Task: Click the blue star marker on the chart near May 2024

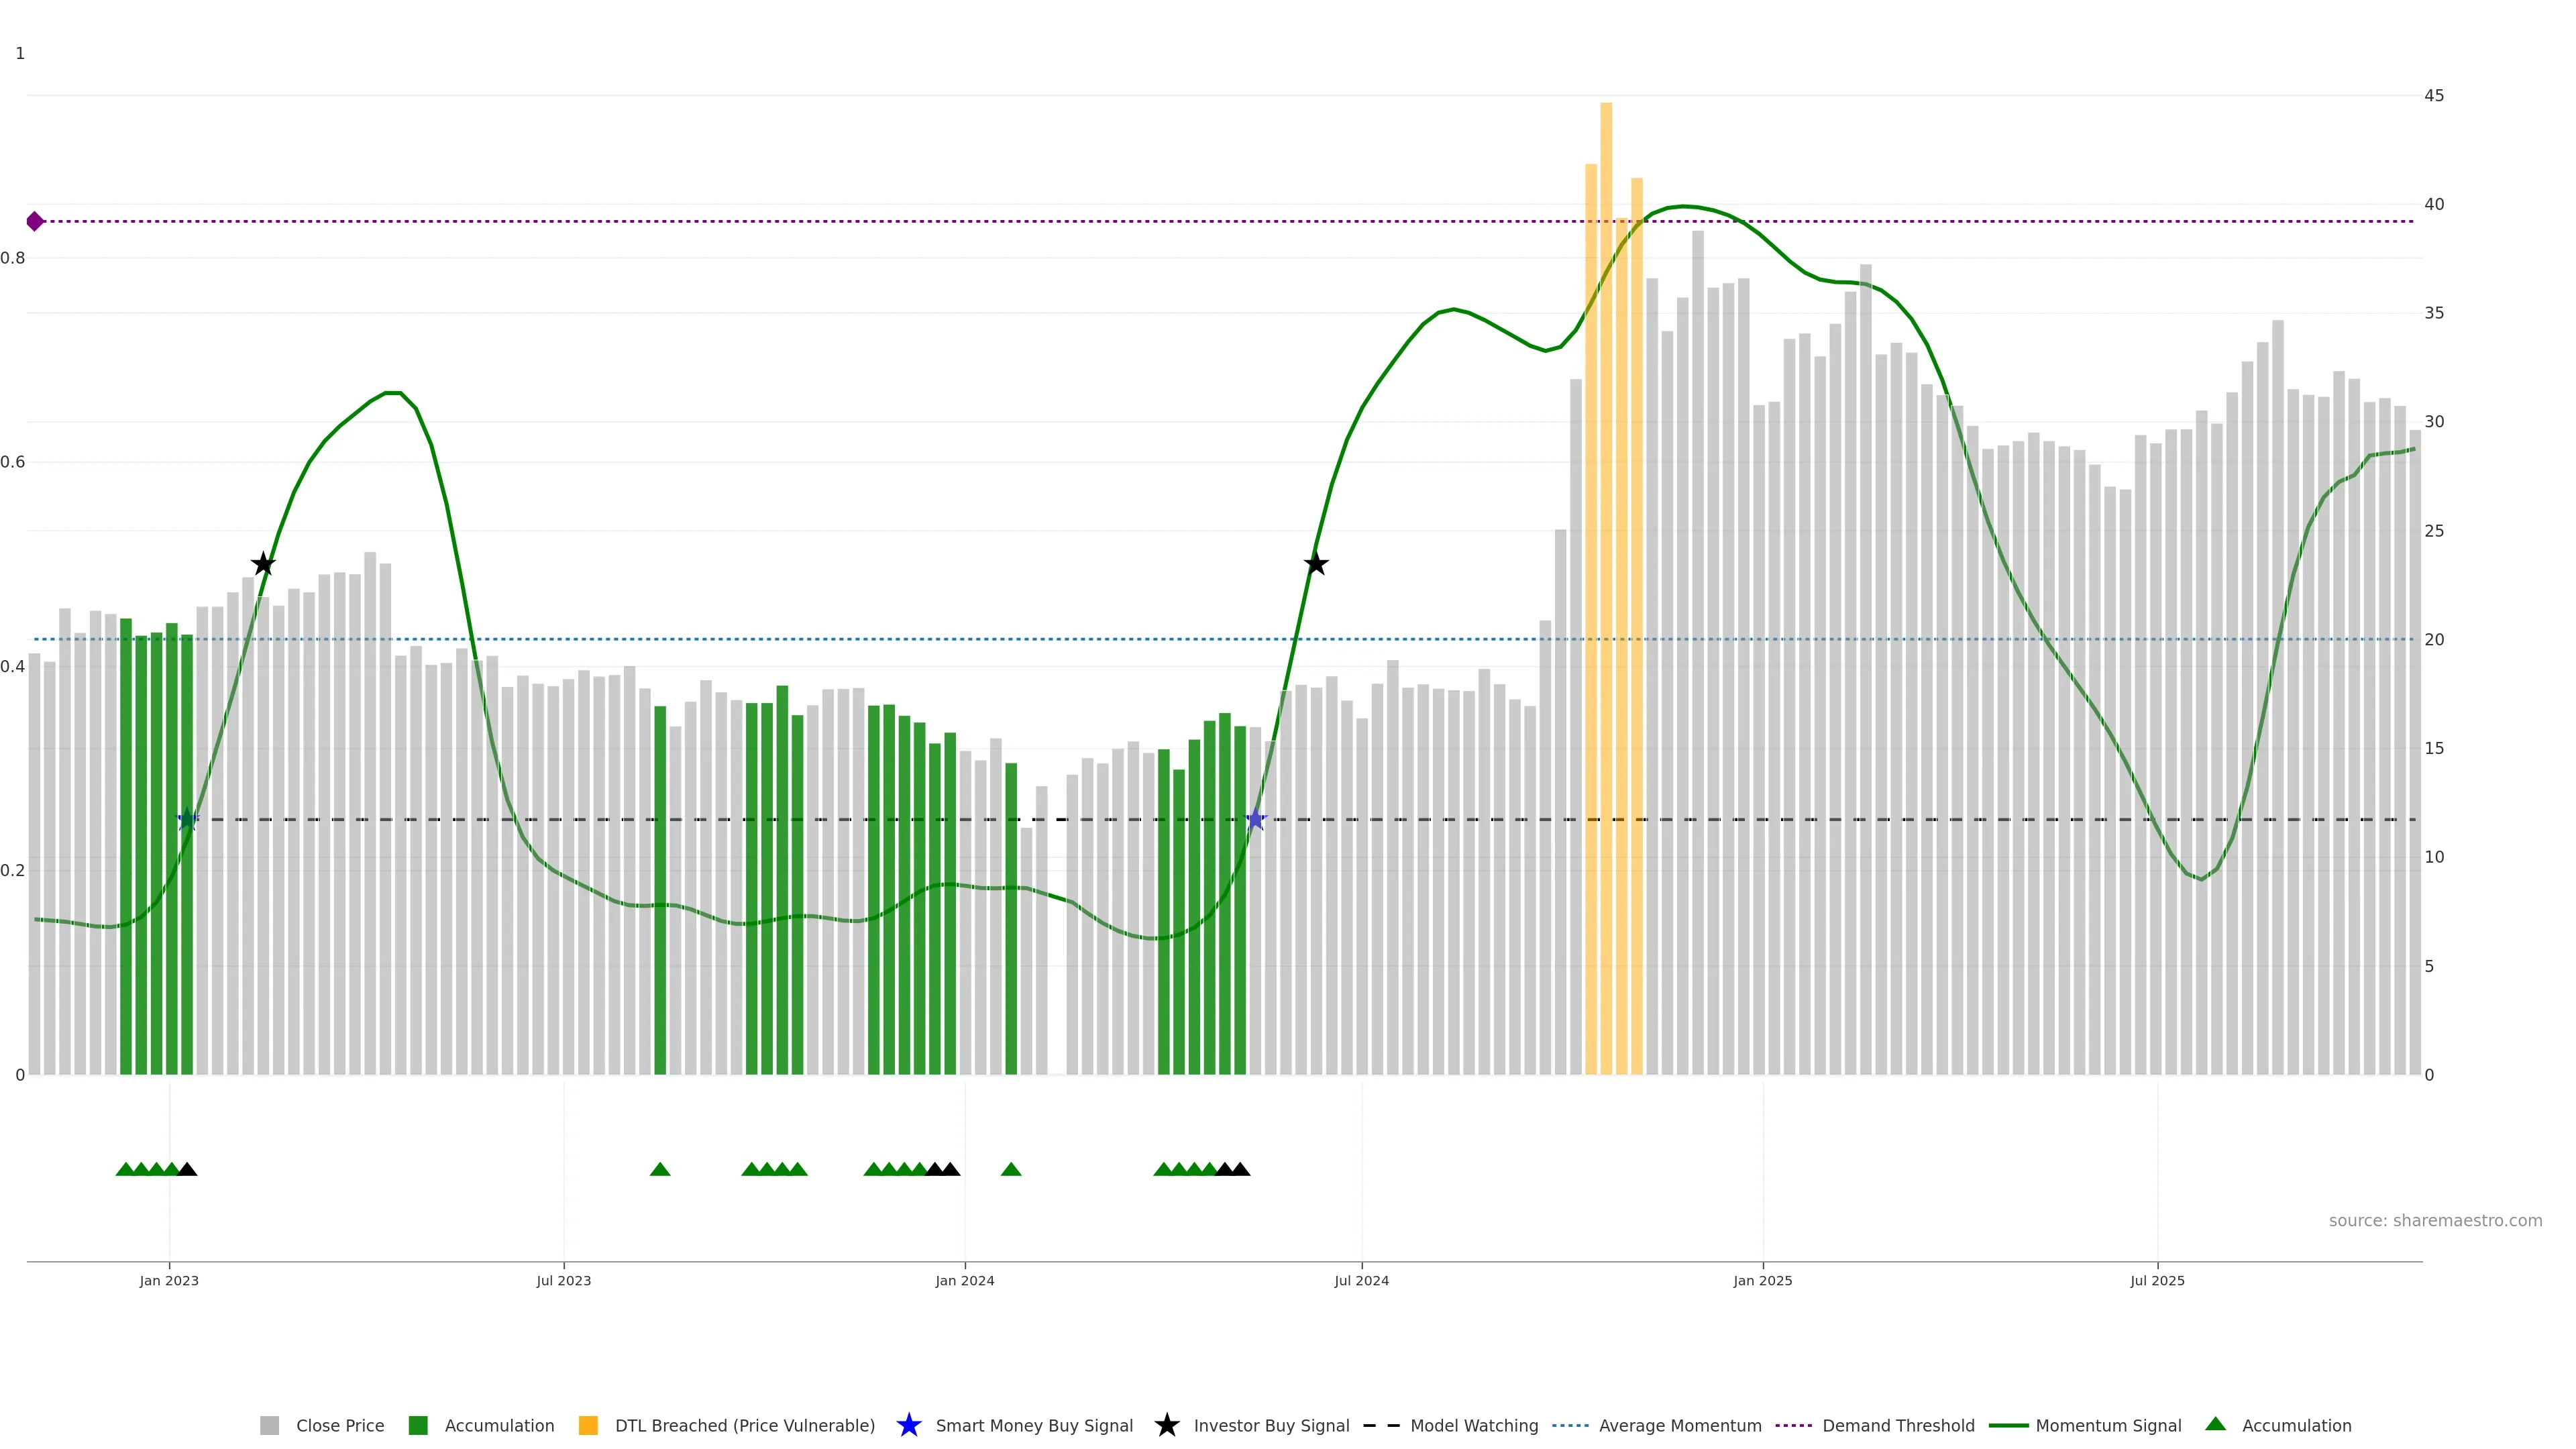Action: coord(1256,820)
